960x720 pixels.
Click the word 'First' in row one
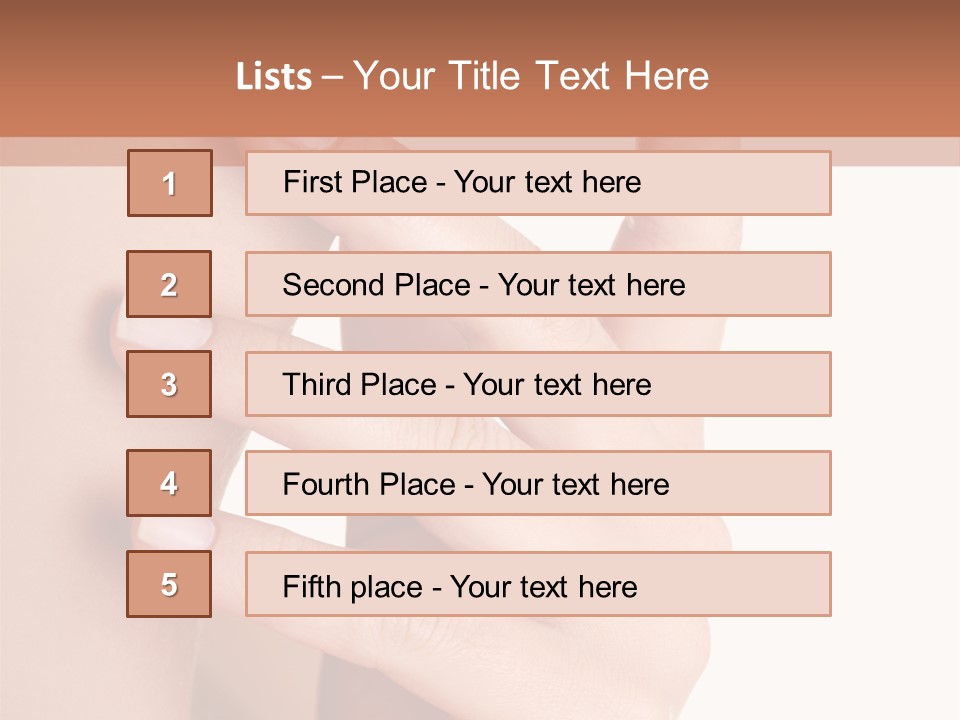coord(309,182)
